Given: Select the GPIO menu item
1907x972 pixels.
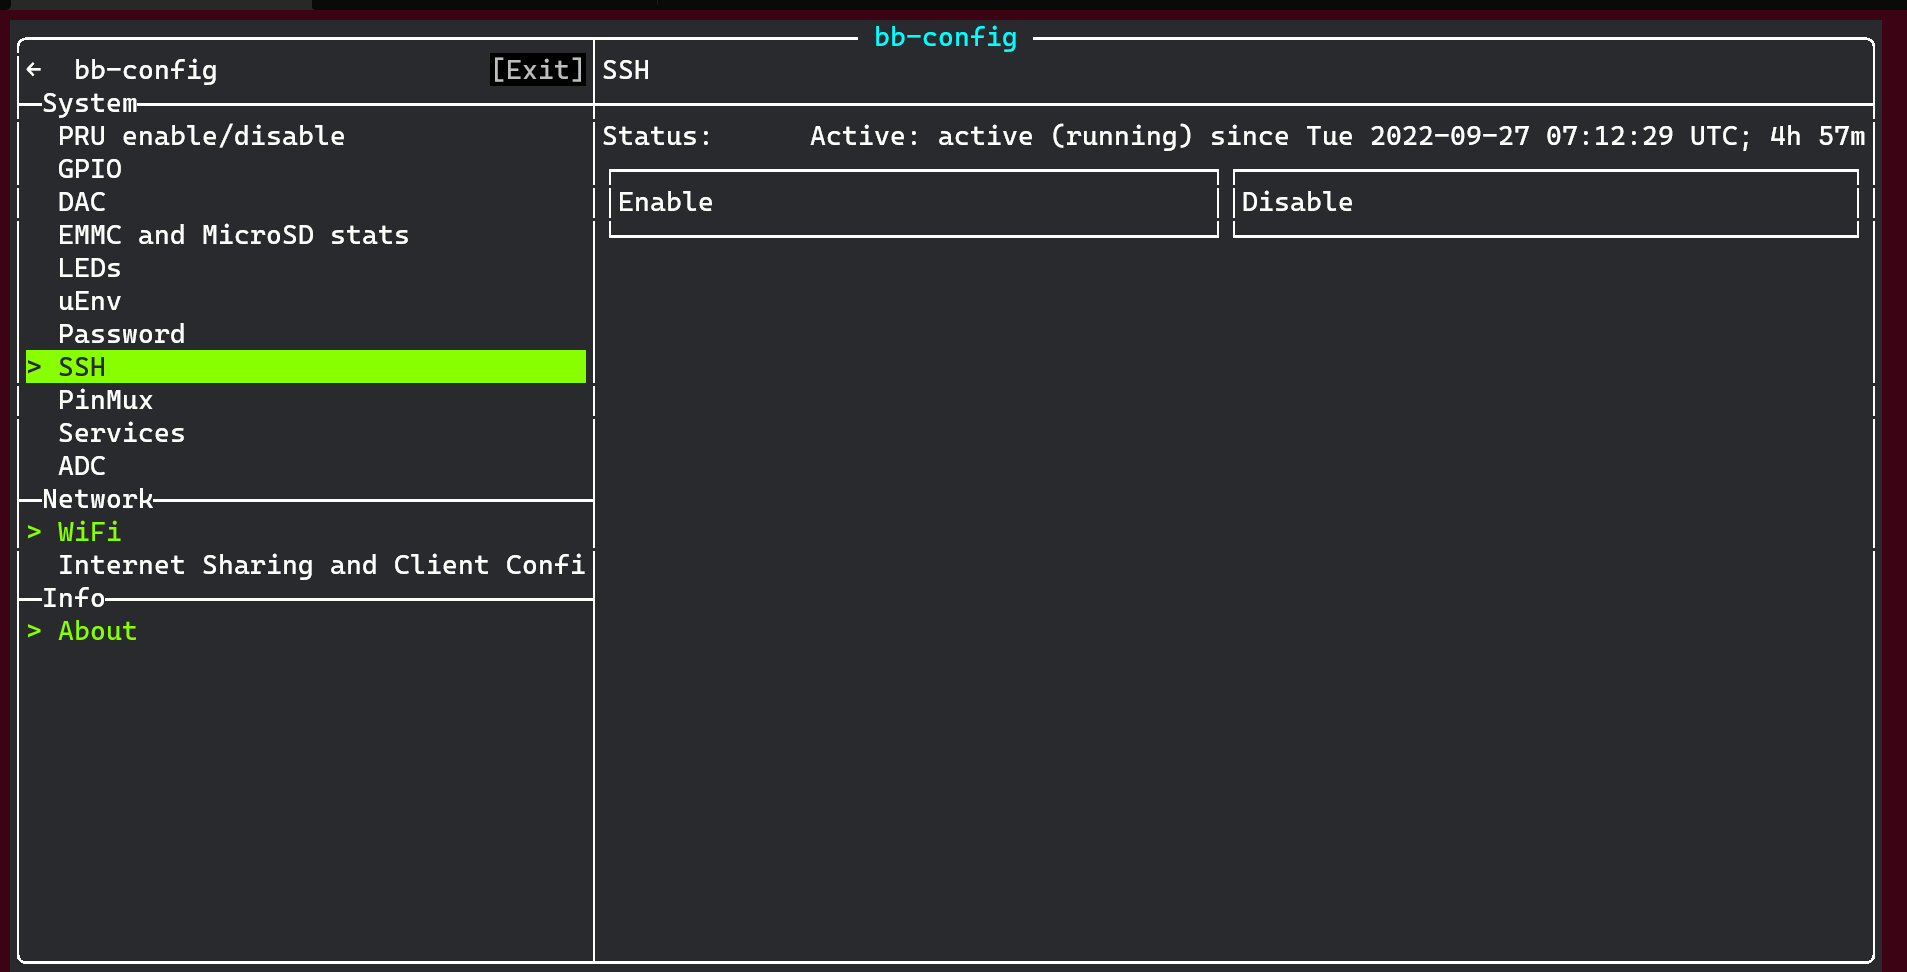Looking at the screenshot, I should pyautogui.click(x=90, y=169).
